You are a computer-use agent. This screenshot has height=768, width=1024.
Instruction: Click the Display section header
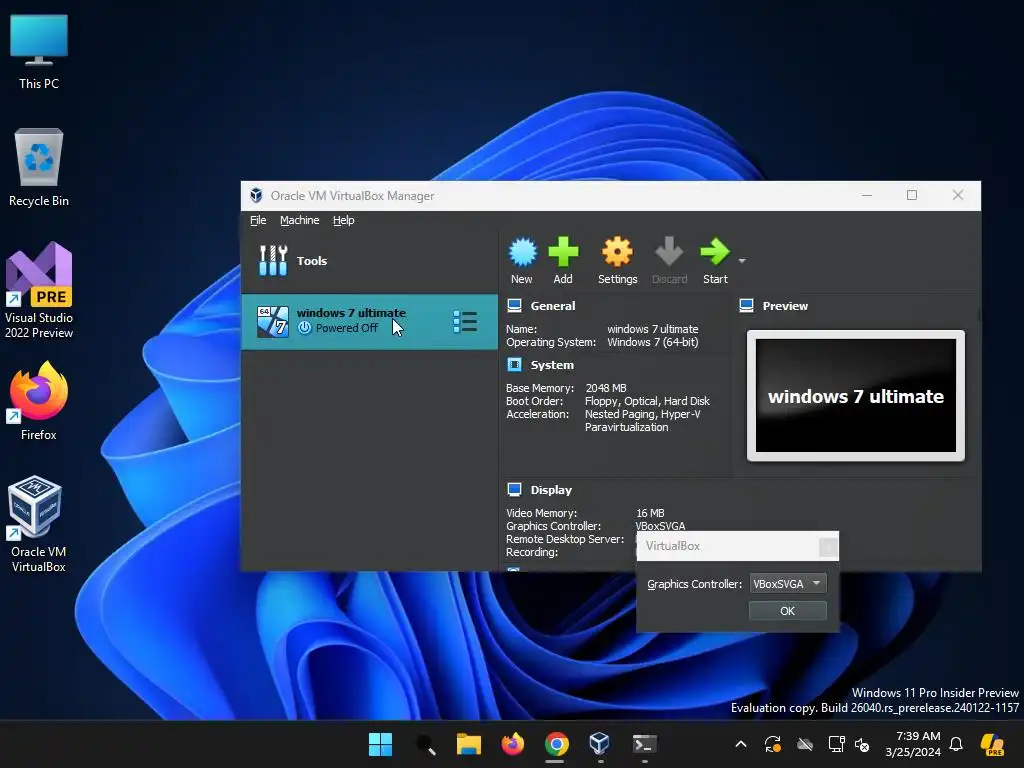pyautogui.click(x=551, y=490)
